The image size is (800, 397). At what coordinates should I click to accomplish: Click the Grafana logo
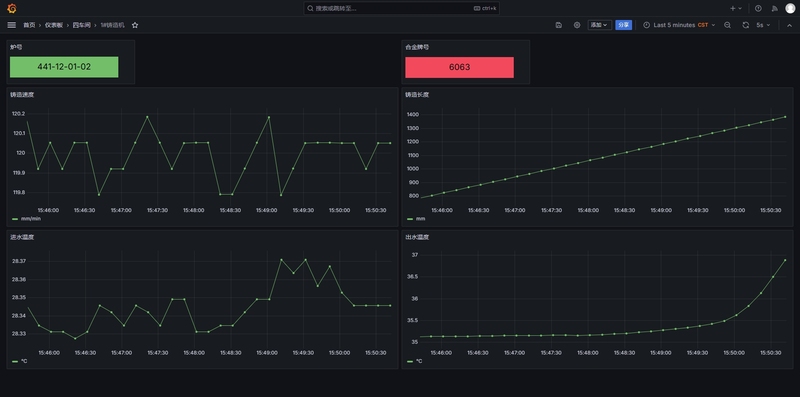(12, 8)
